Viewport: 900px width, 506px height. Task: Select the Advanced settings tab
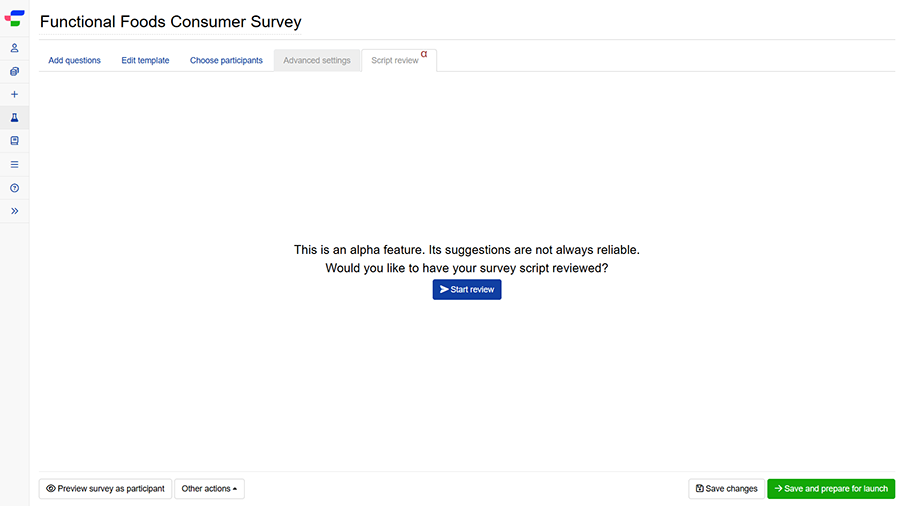[317, 61]
